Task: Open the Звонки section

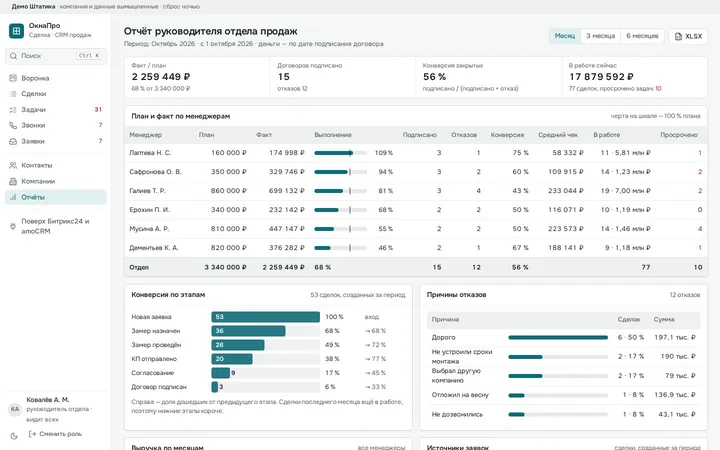Action: 56,125
